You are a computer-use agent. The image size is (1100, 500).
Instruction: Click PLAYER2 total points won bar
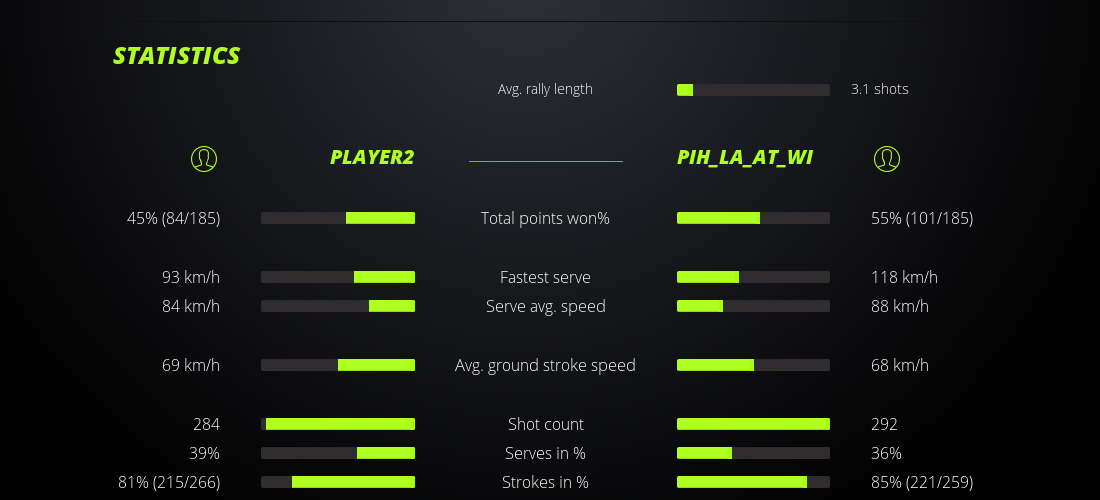point(338,218)
